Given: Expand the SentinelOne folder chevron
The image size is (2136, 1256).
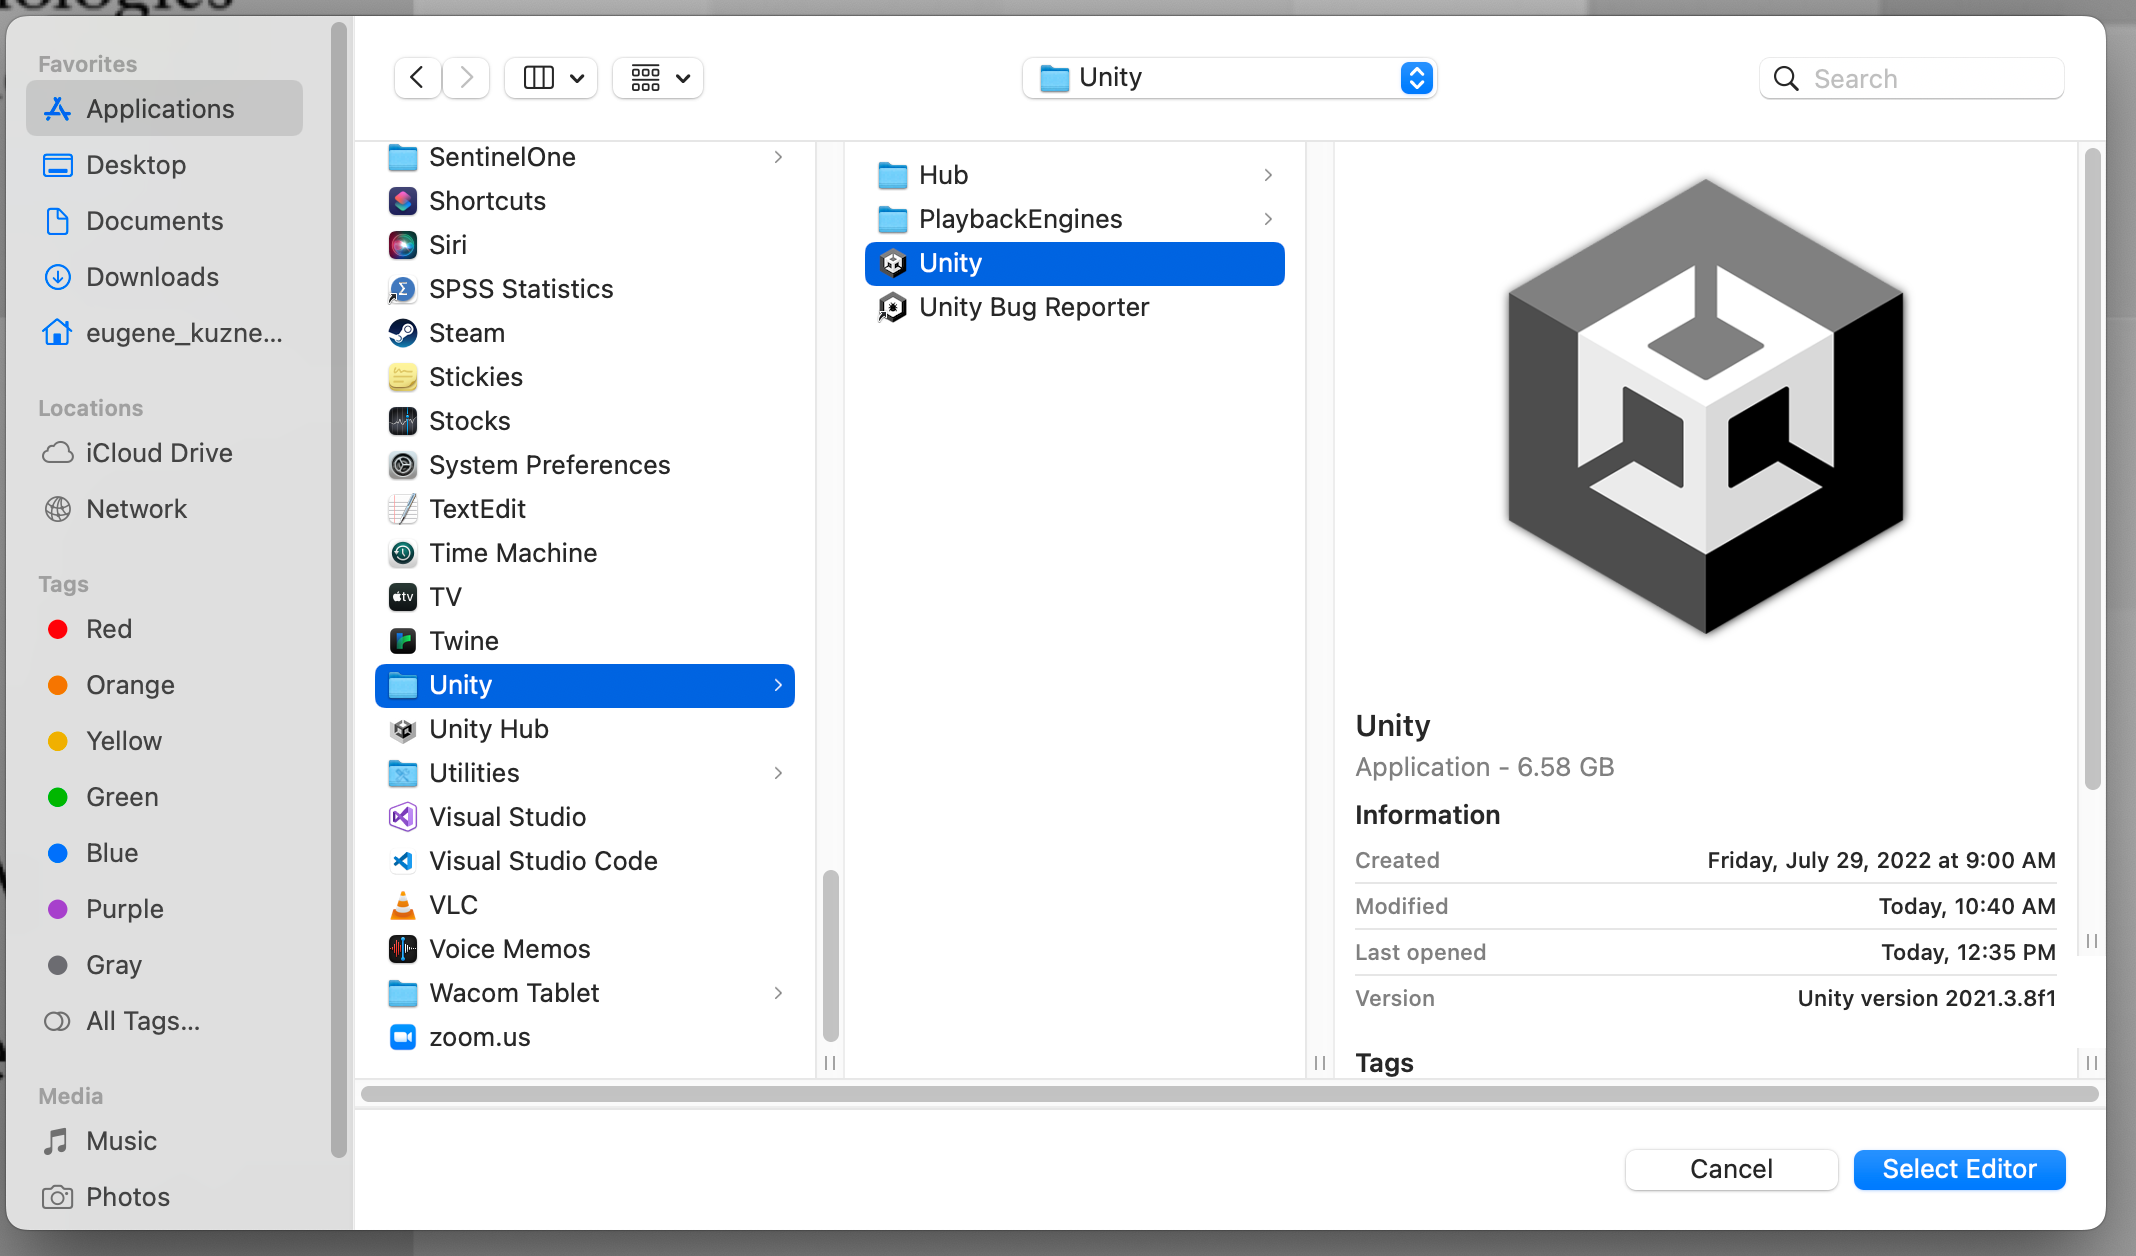Looking at the screenshot, I should tap(778, 157).
